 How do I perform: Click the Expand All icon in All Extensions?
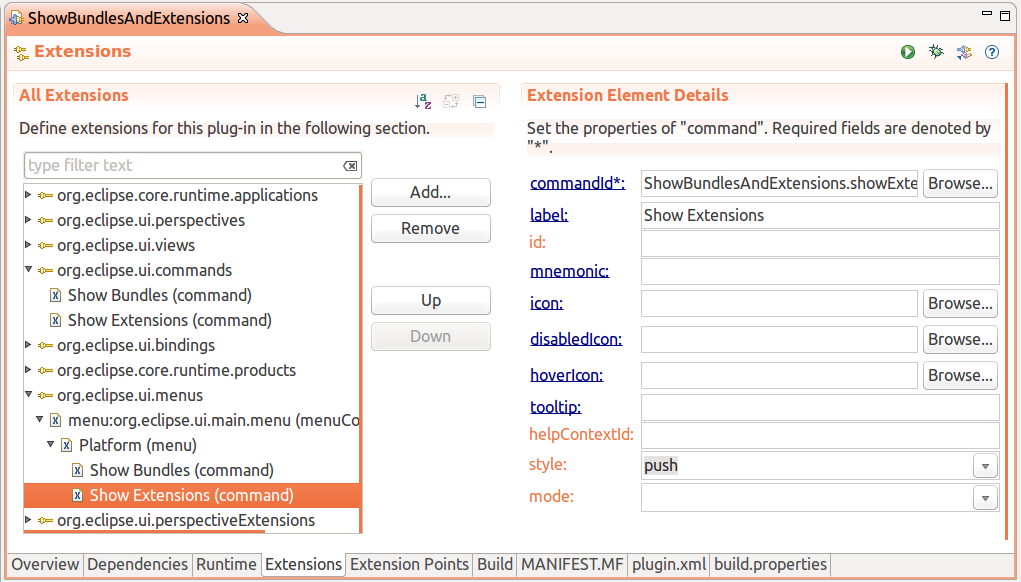[451, 102]
